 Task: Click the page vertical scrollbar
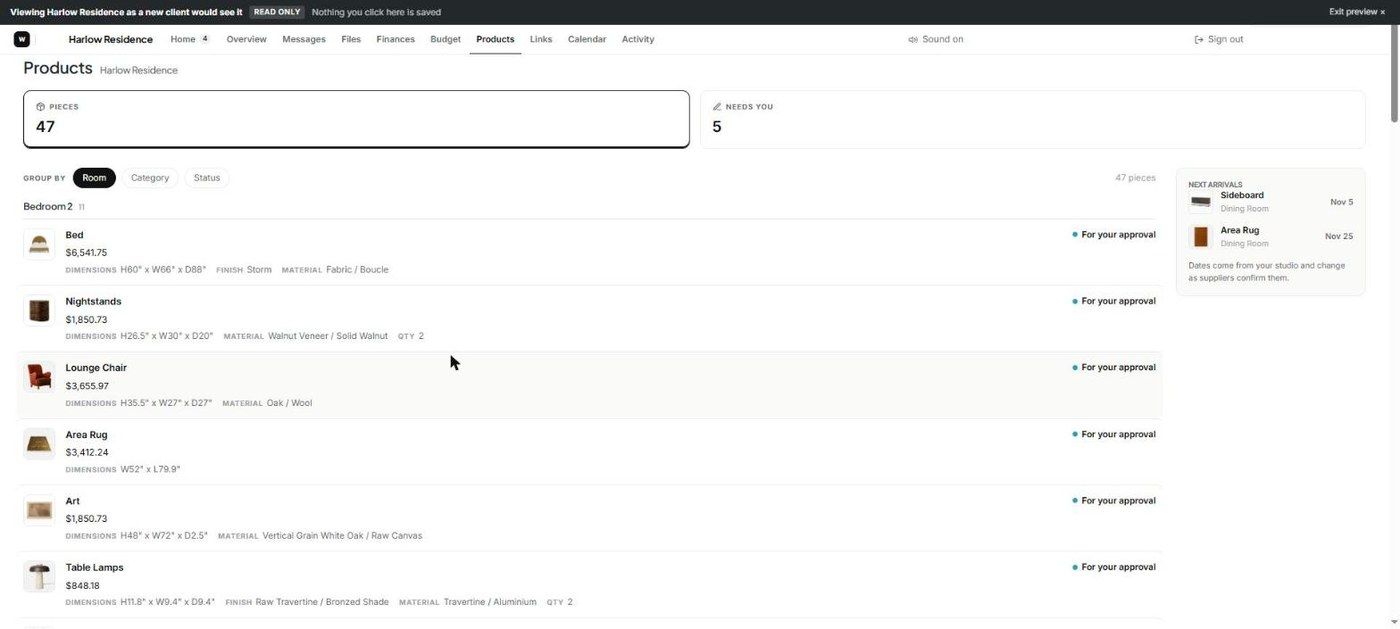[1394, 75]
